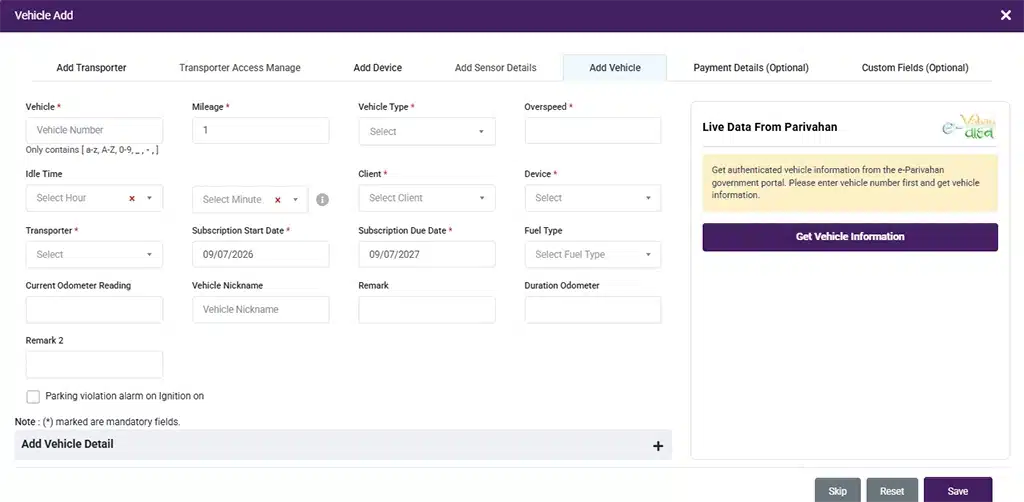Click the Live Data From Parivahan heading
Viewport: 1024px width, 502px height.
tap(770, 127)
